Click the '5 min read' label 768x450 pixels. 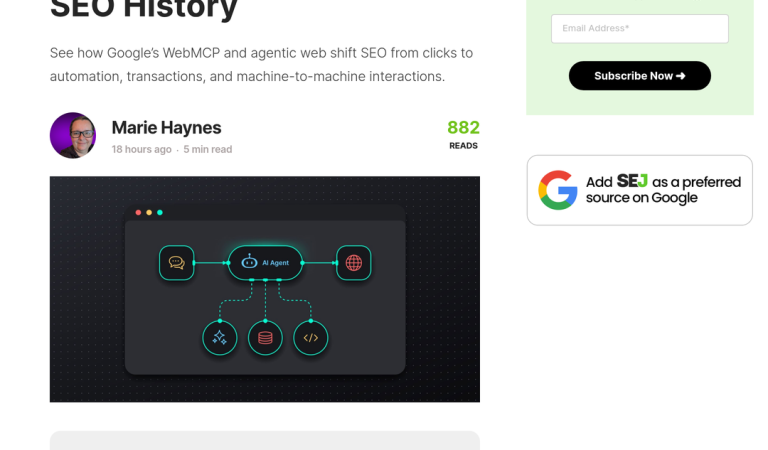[208, 149]
